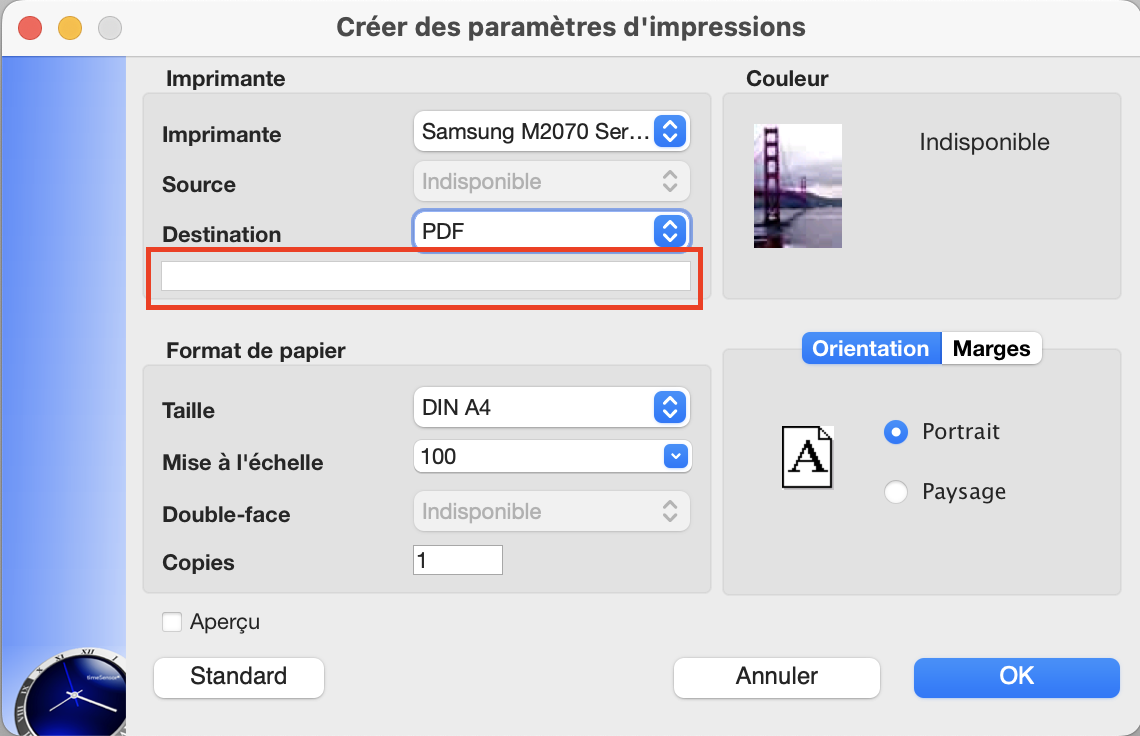Switch to the Marges tab
This screenshot has height=736, width=1140.
[992, 348]
